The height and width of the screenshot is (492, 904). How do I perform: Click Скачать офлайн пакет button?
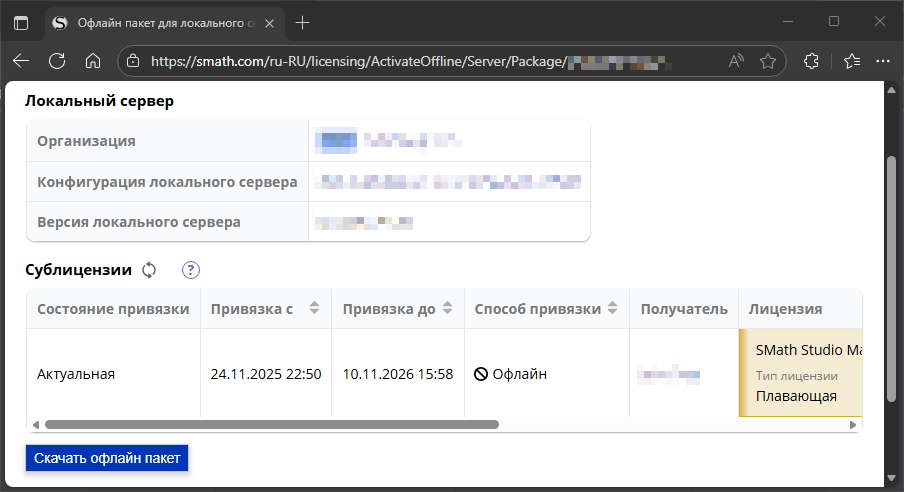107,458
